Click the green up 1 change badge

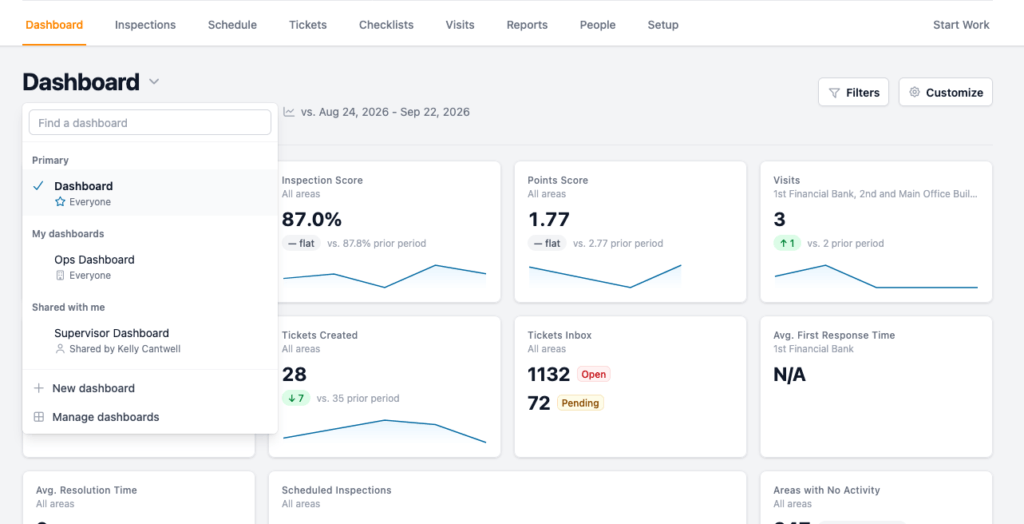coord(787,243)
